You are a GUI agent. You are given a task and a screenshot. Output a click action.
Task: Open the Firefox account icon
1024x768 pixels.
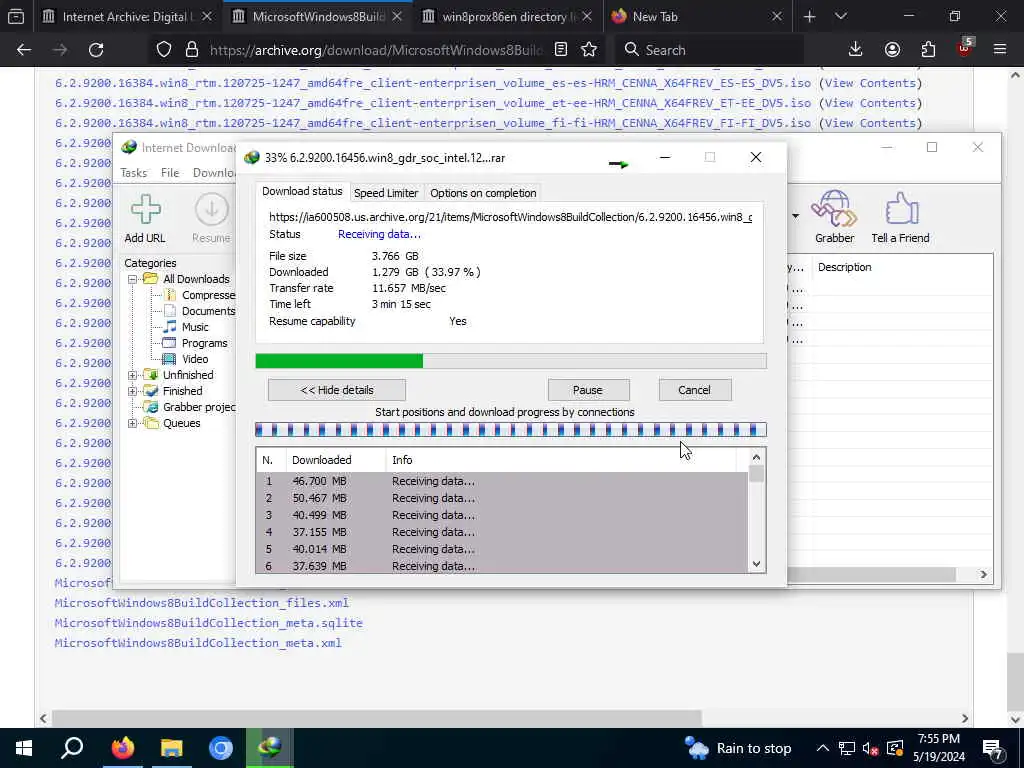coord(892,50)
